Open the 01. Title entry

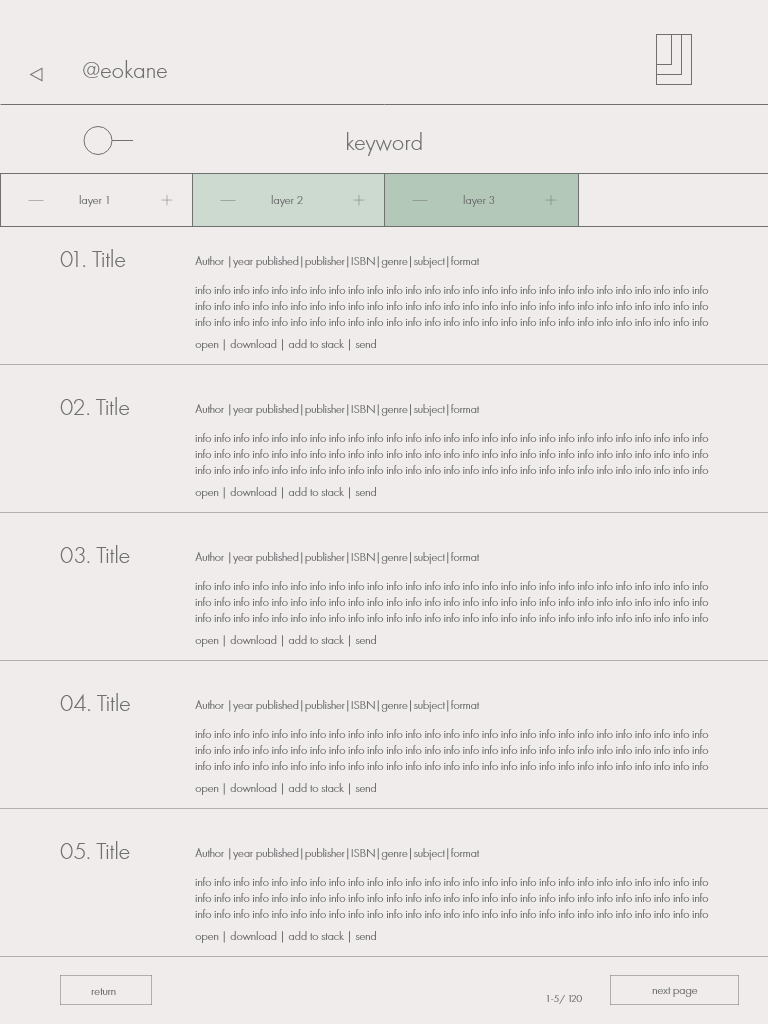[93, 260]
